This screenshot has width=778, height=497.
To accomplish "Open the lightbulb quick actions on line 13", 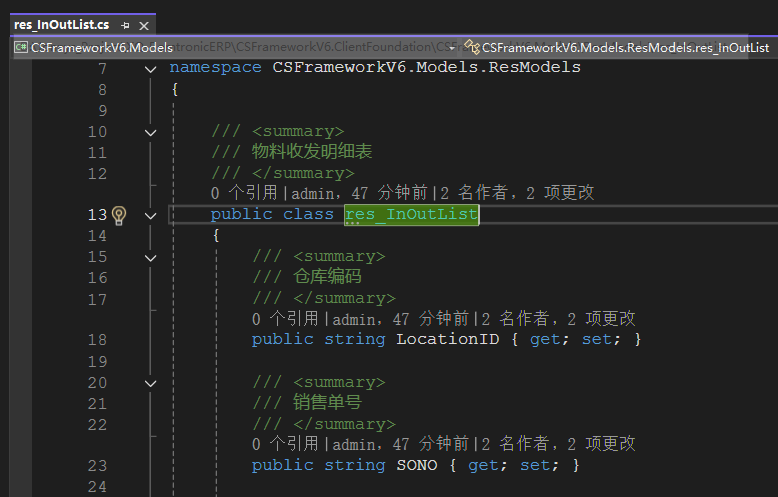I will click(x=119, y=215).
